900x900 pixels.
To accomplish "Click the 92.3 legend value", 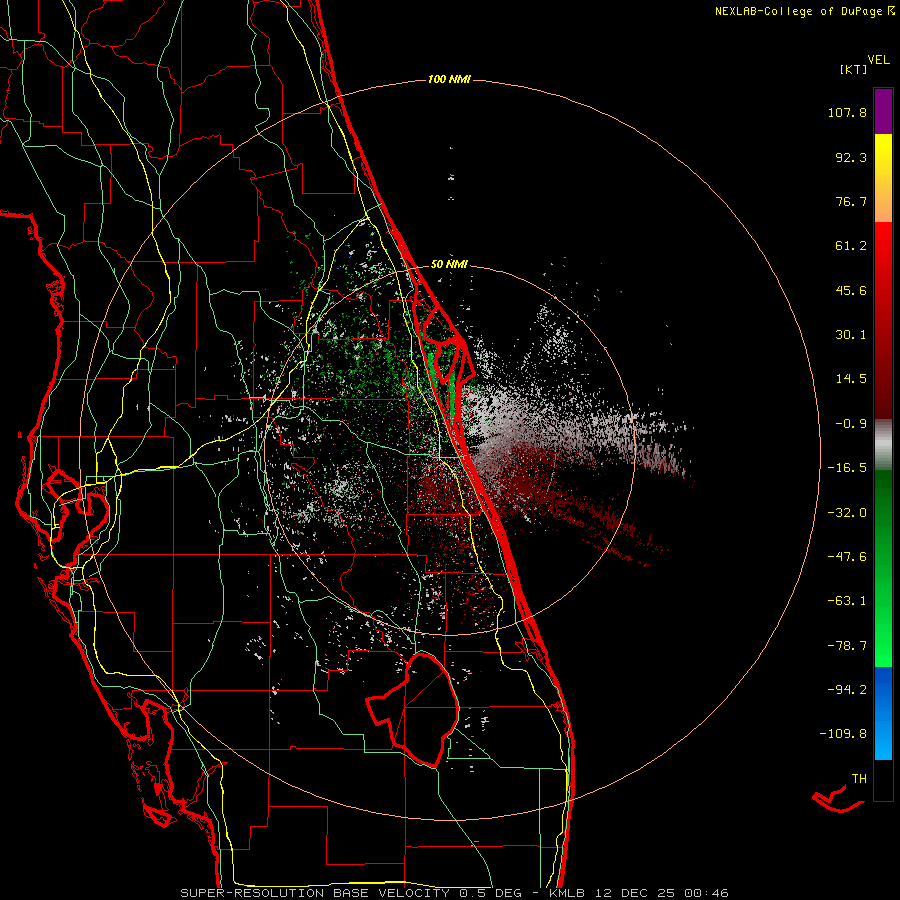I will pyautogui.click(x=851, y=157).
